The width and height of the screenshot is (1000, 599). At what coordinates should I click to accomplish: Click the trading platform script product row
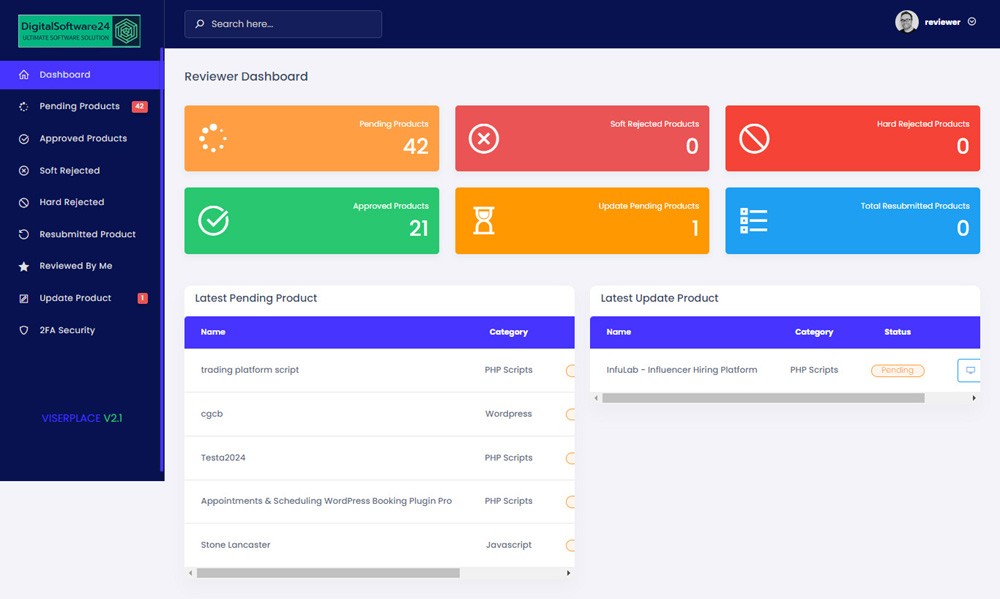coord(250,370)
